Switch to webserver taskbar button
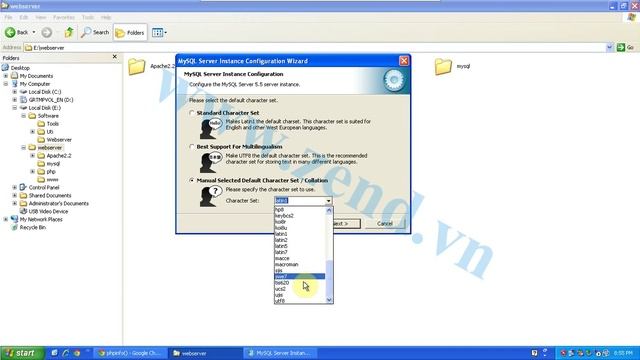This screenshot has width=640, height=360. click(x=206, y=353)
